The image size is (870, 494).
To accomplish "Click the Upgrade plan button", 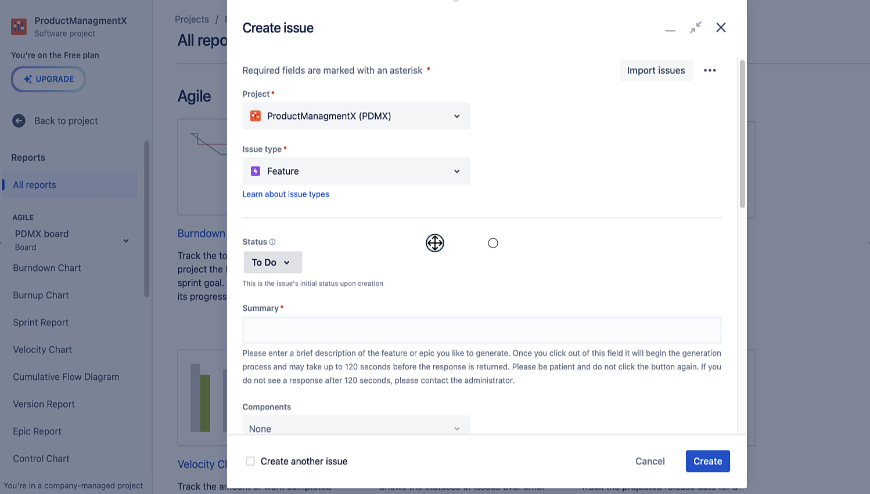I will (48, 79).
